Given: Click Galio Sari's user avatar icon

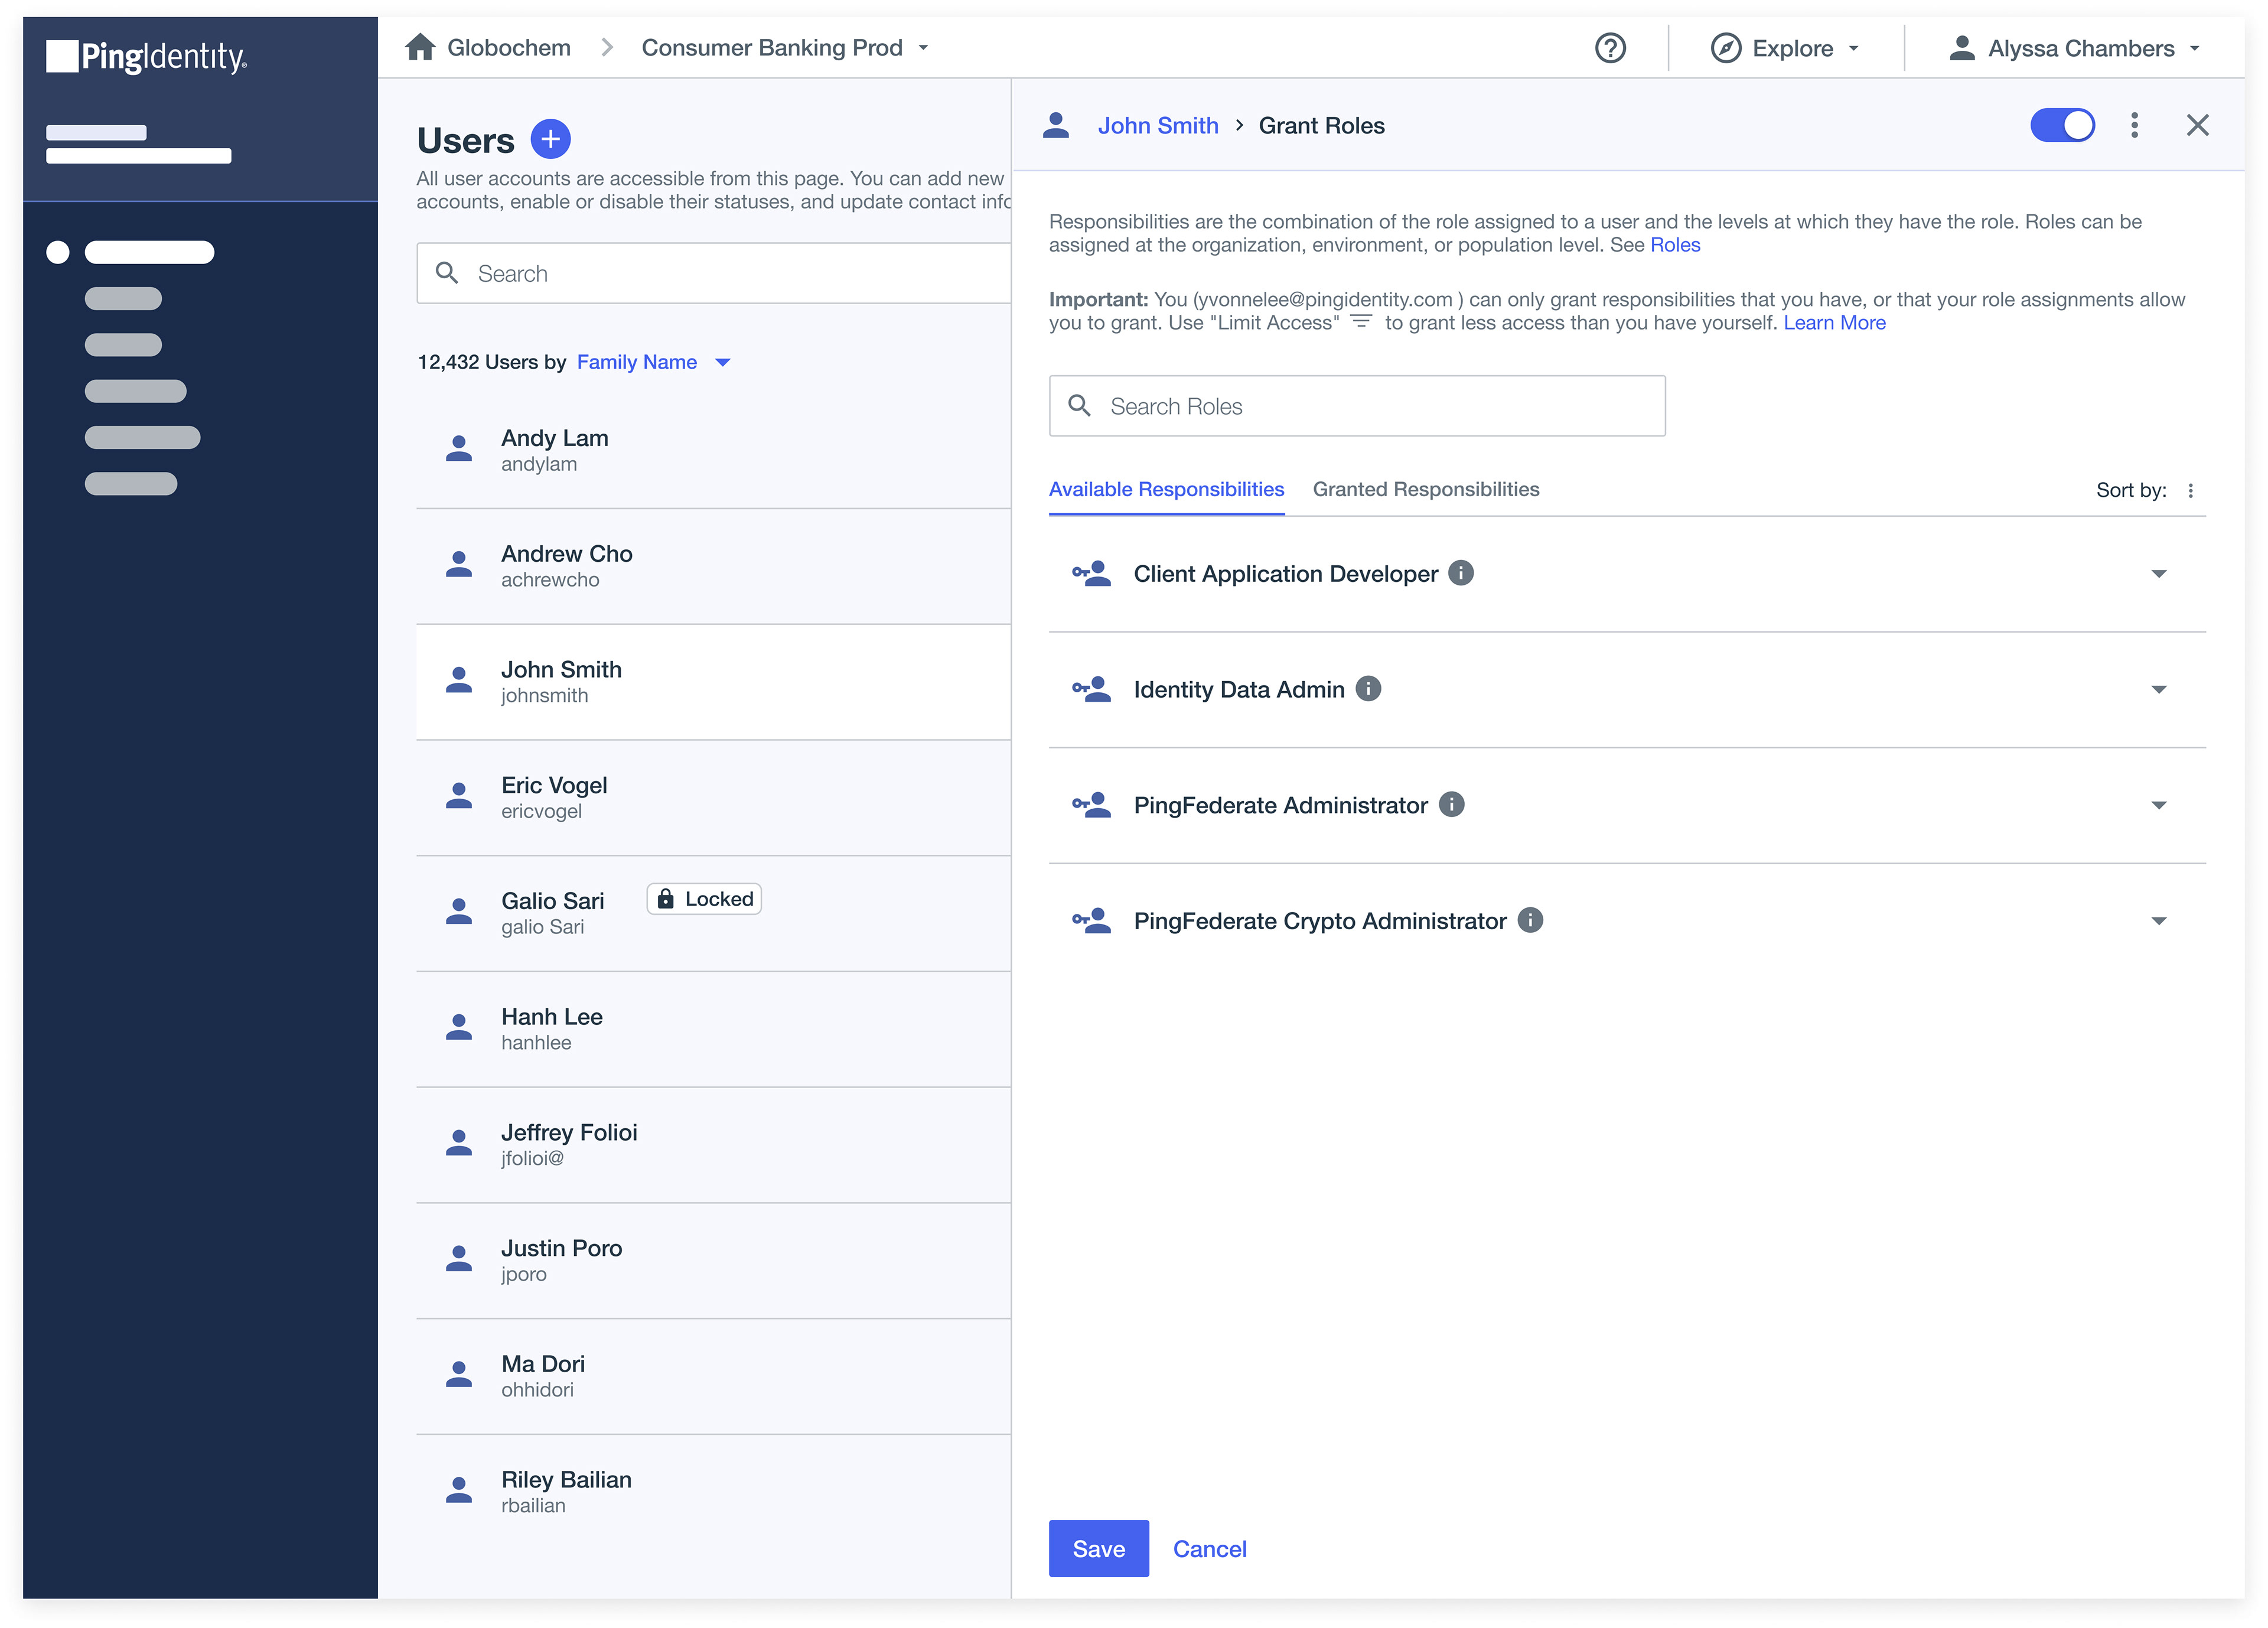Looking at the screenshot, I should [458, 911].
